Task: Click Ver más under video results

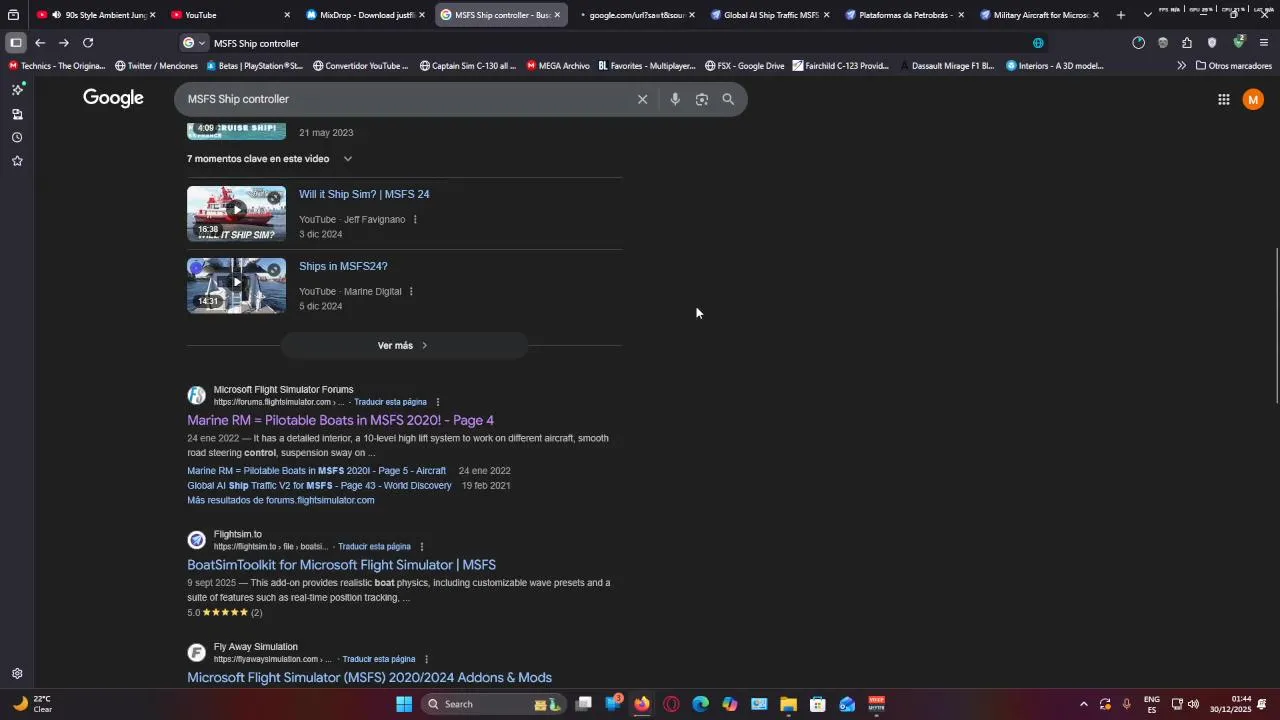Action: point(403,346)
